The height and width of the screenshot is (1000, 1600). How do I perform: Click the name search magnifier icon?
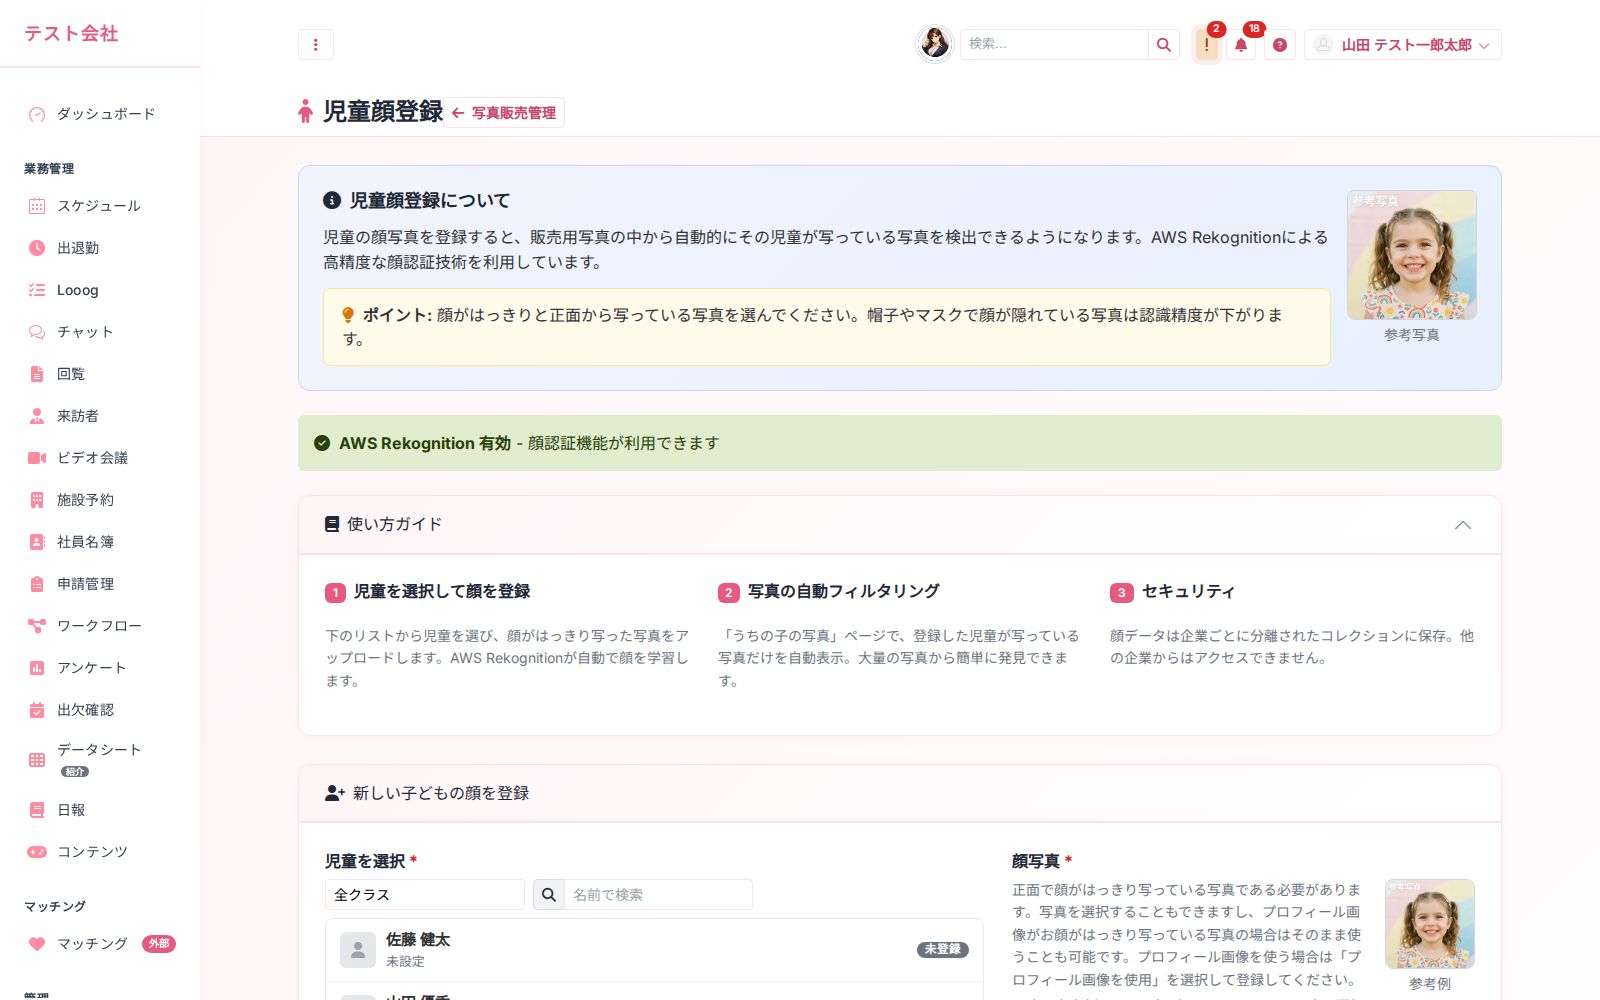pos(549,895)
